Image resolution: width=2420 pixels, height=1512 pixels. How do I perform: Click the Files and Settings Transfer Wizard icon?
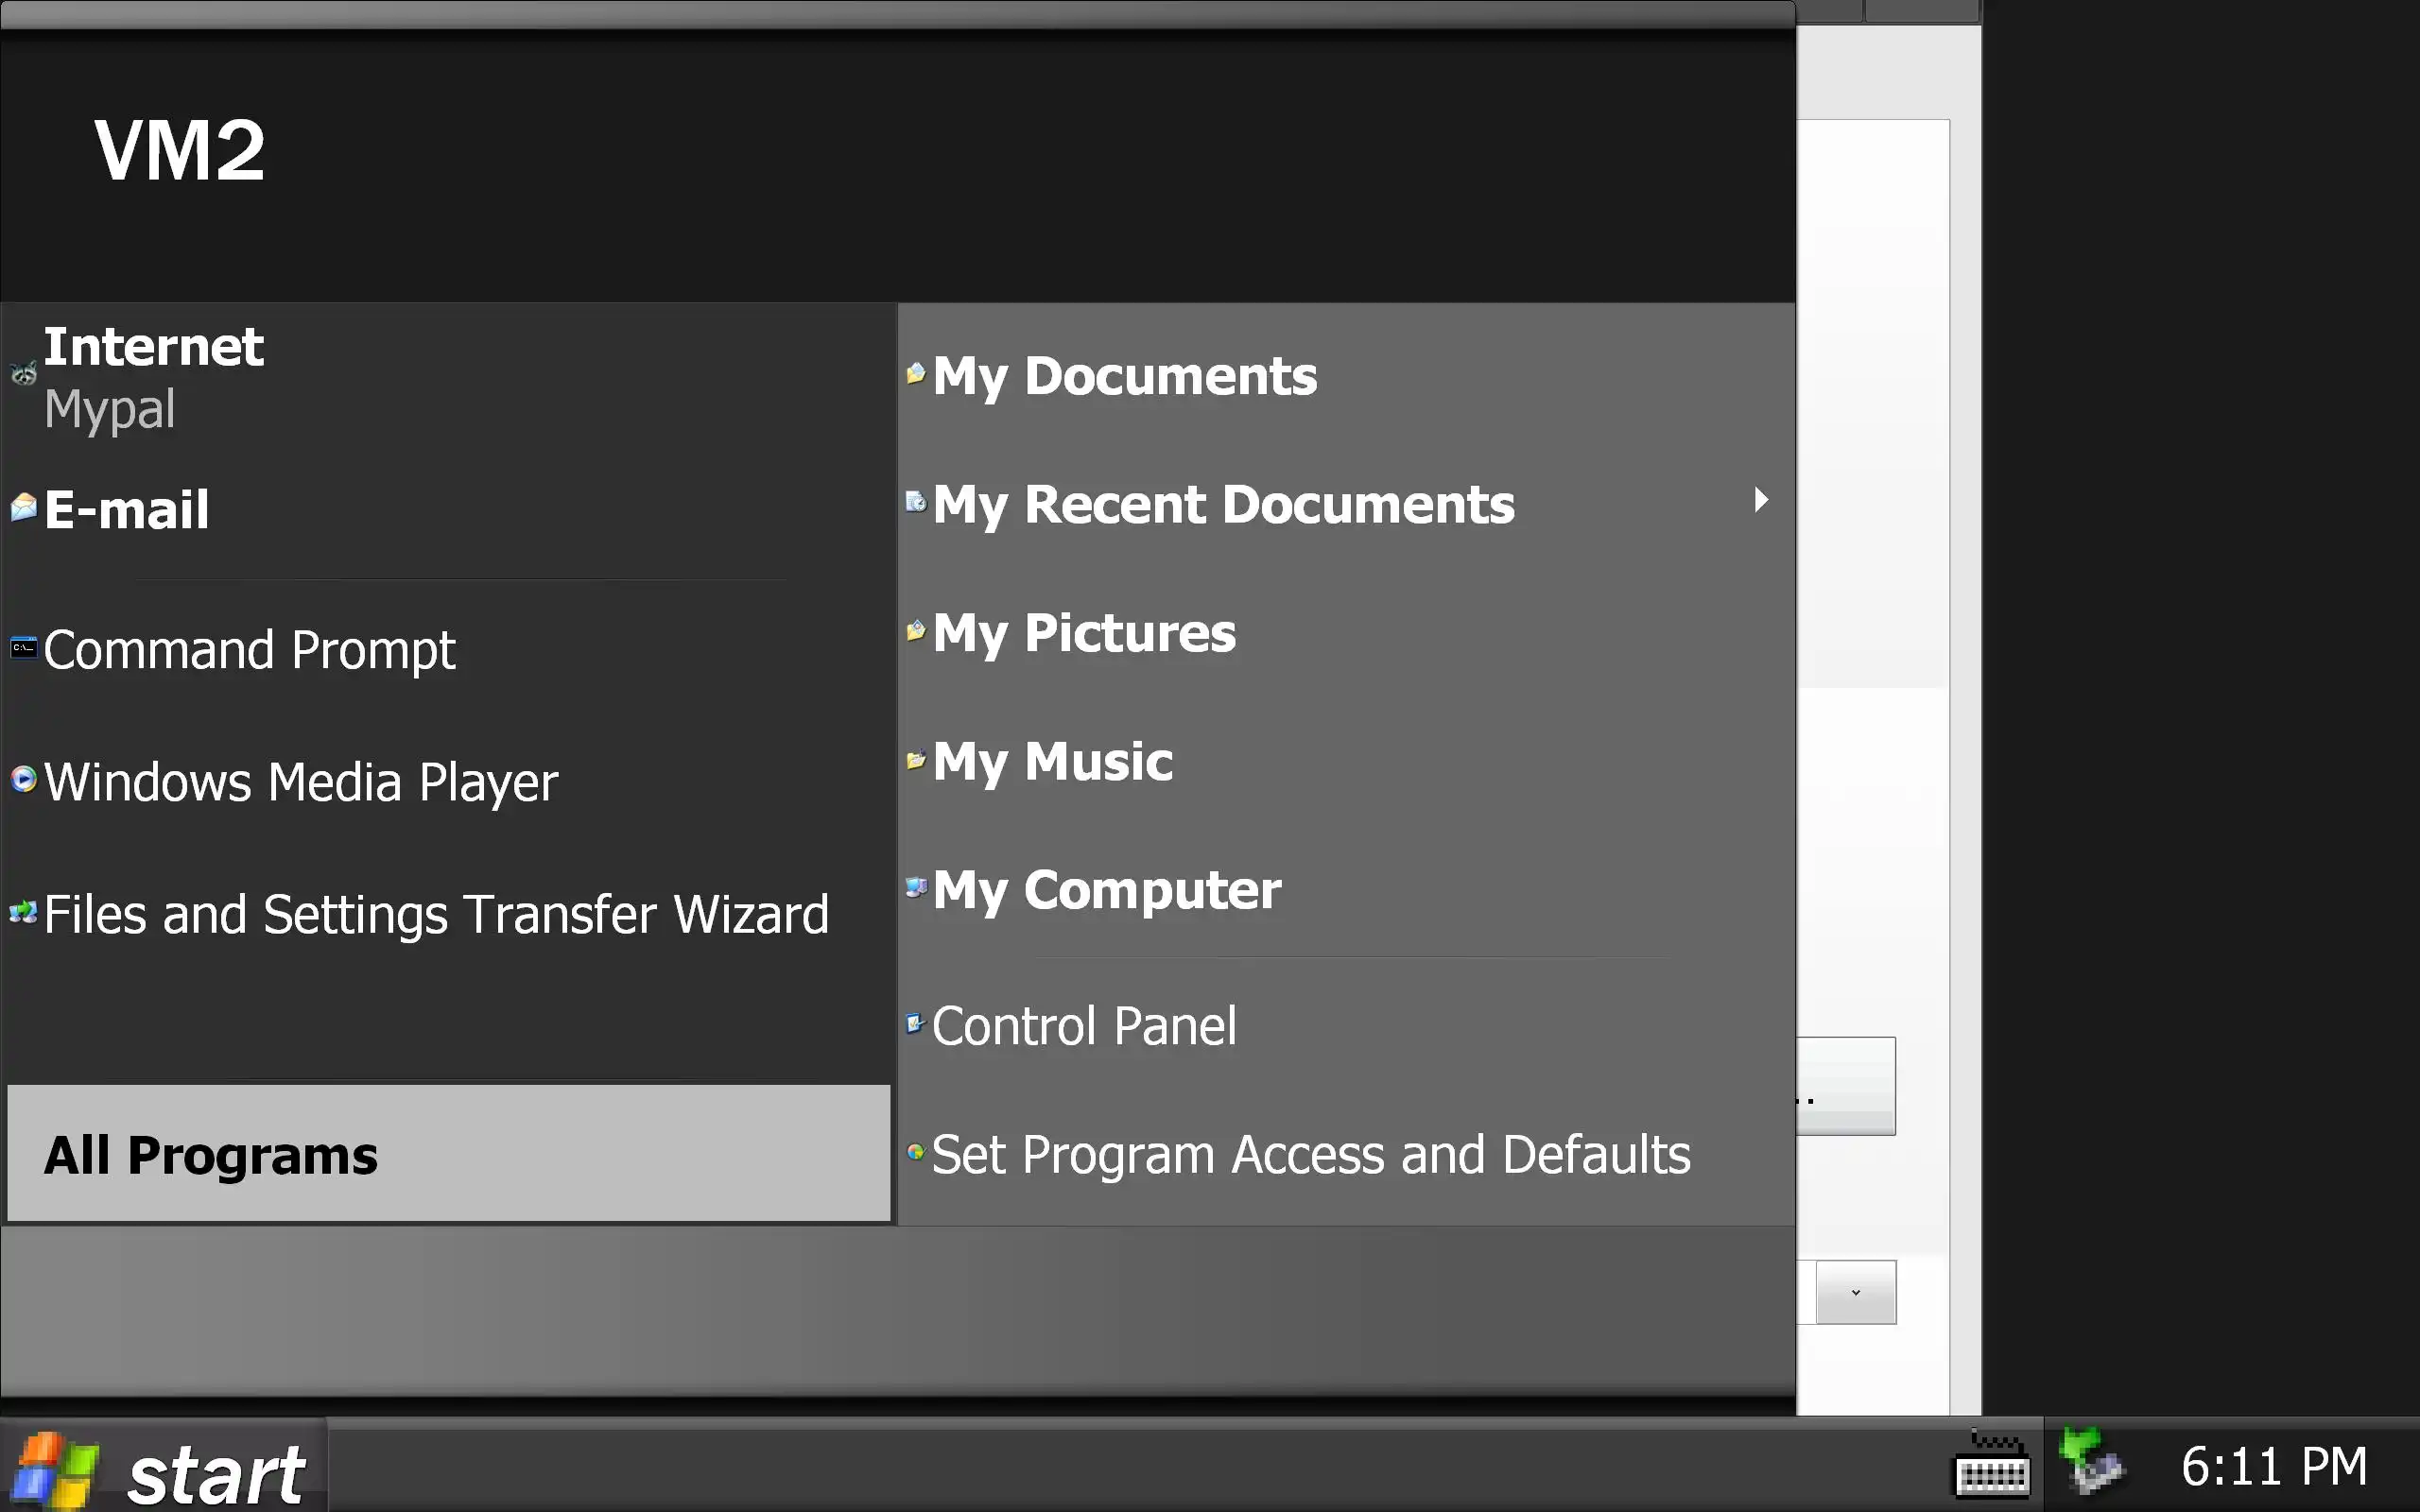[23, 912]
